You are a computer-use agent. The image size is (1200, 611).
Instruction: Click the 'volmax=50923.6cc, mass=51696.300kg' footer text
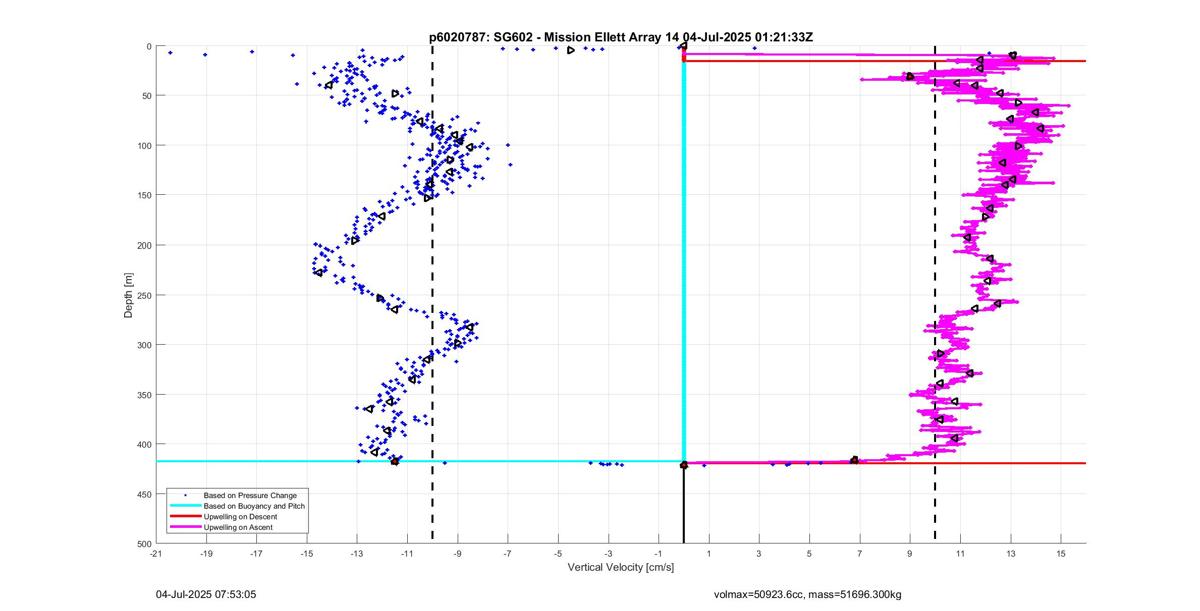[x=807, y=594]
